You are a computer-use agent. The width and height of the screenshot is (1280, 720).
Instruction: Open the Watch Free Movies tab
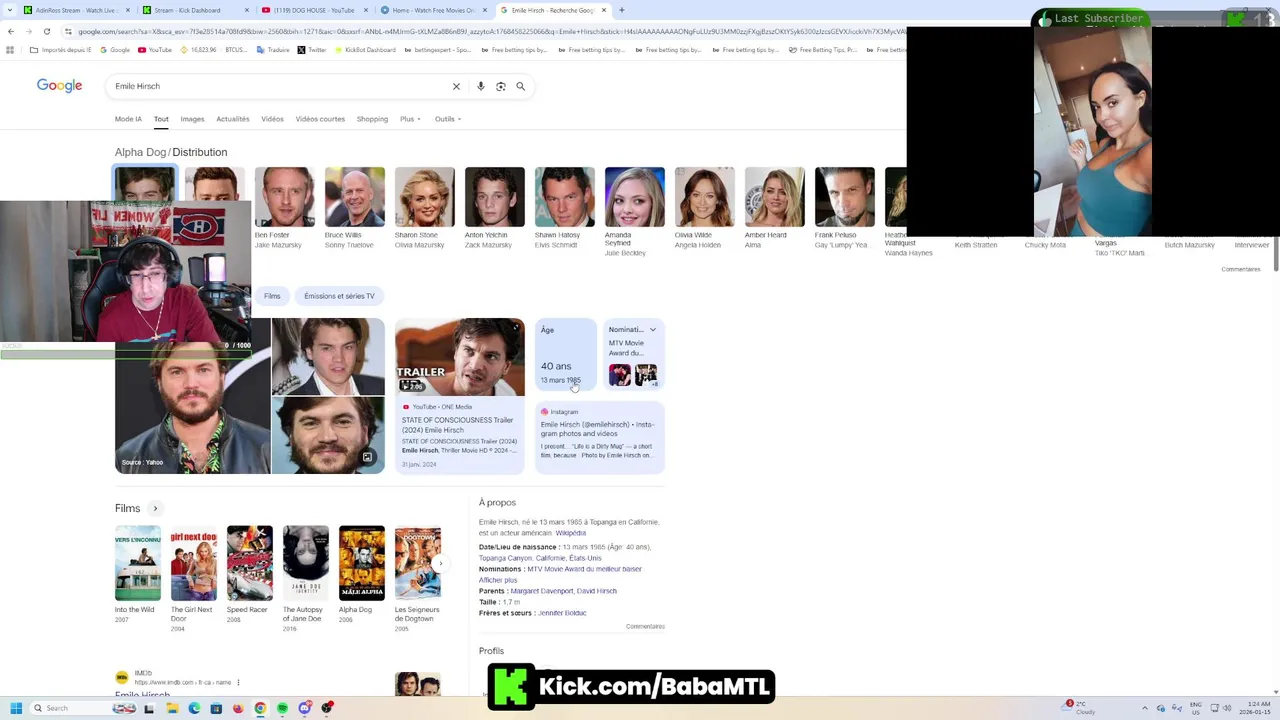(x=432, y=10)
